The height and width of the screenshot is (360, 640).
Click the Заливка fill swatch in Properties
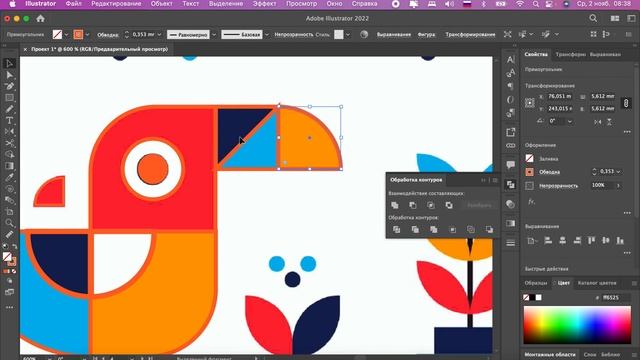tap(529, 158)
